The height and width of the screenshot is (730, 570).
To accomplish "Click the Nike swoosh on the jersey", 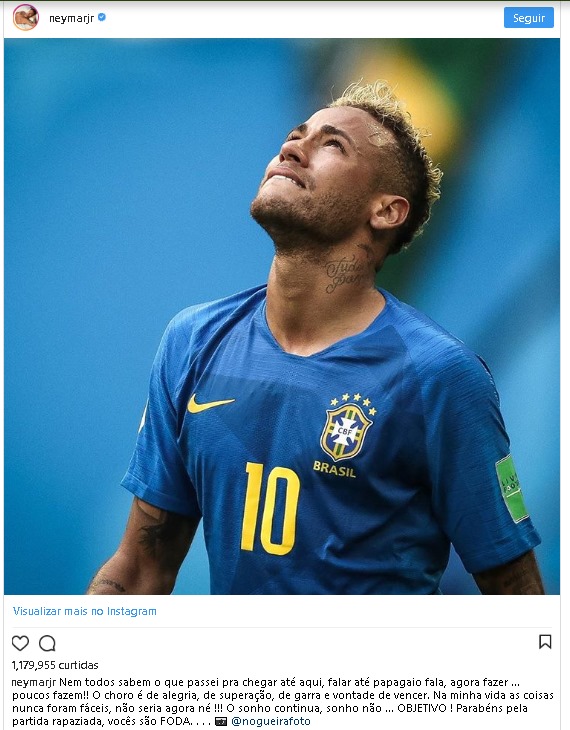I will pos(210,404).
